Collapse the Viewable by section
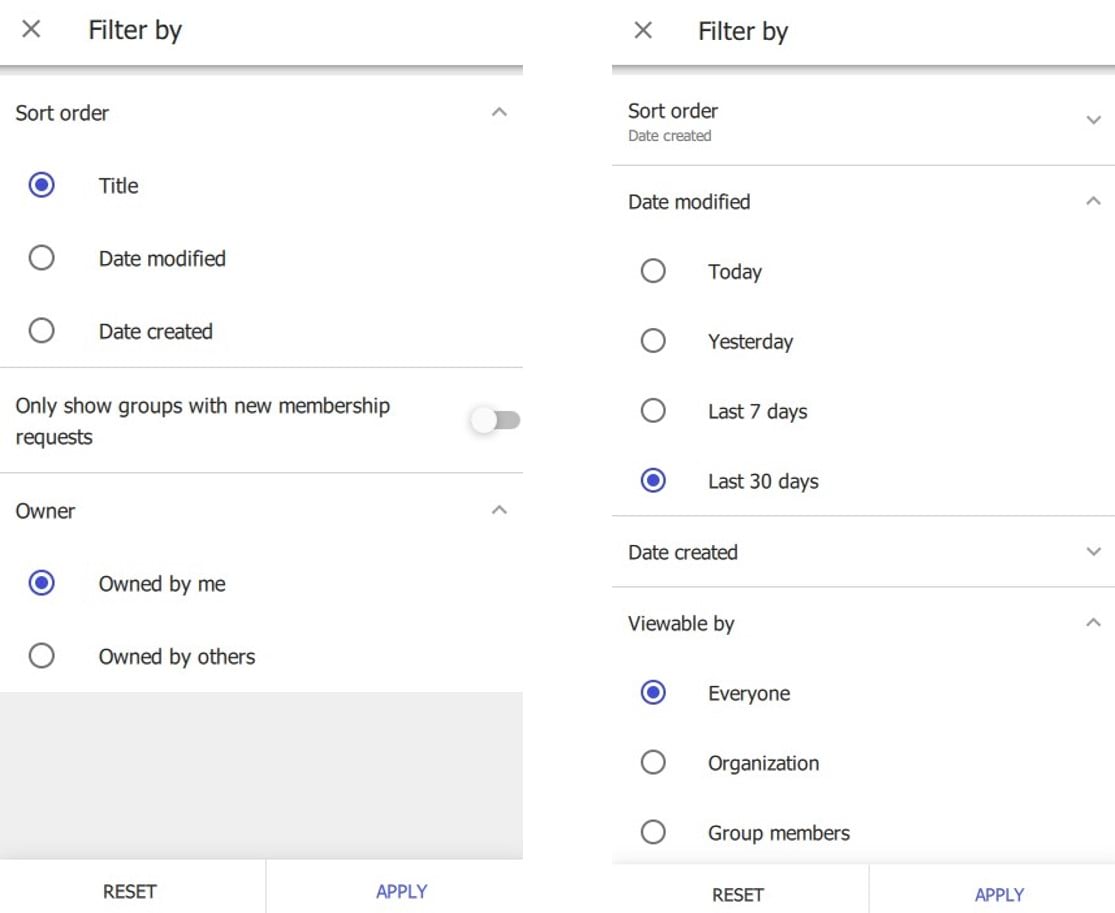The image size is (1115, 913). point(1093,622)
